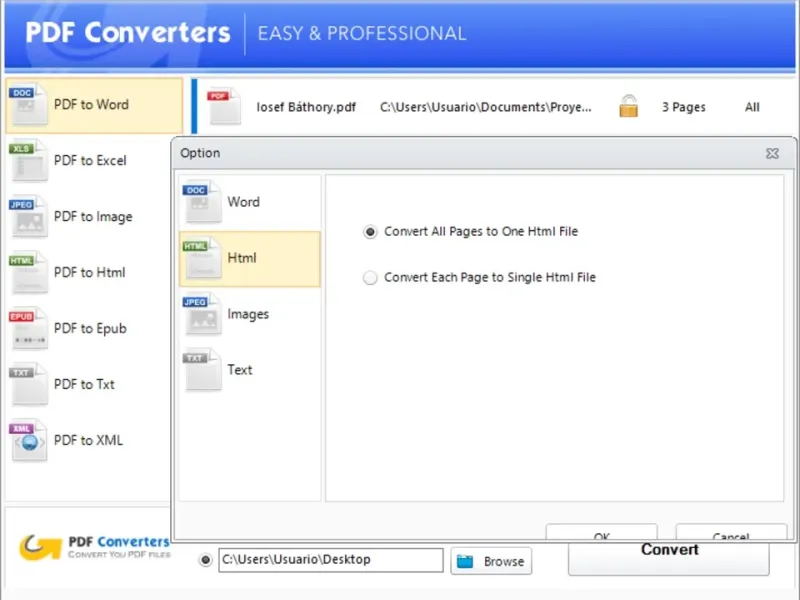Open the PDF to Epub mode
The width and height of the screenshot is (800, 600).
89,329
